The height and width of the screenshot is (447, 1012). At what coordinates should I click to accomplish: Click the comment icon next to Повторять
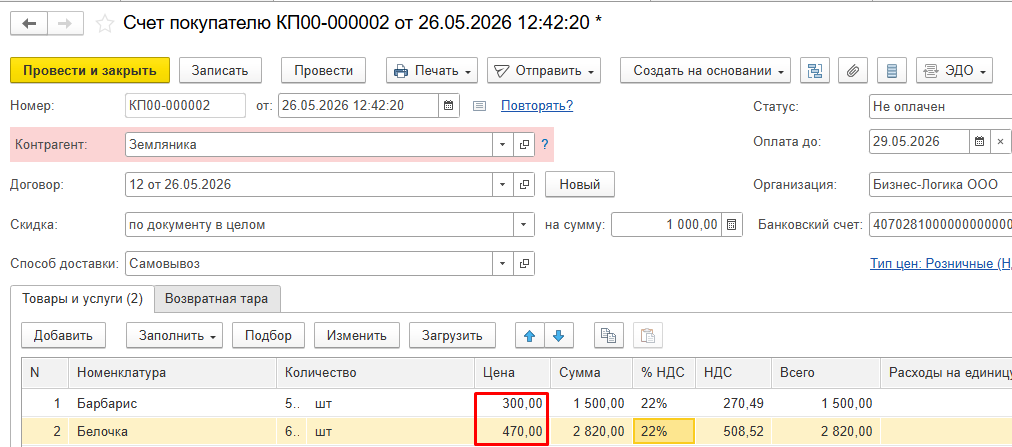[479, 106]
